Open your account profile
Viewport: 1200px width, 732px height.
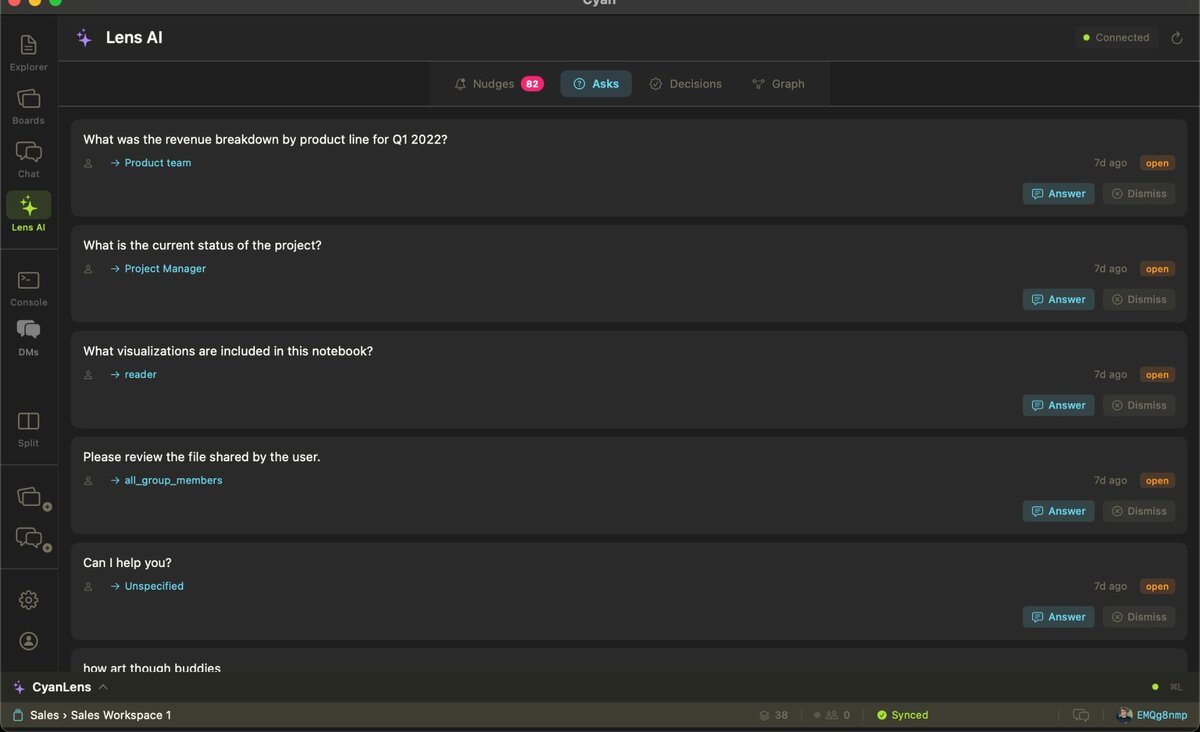pos(28,640)
